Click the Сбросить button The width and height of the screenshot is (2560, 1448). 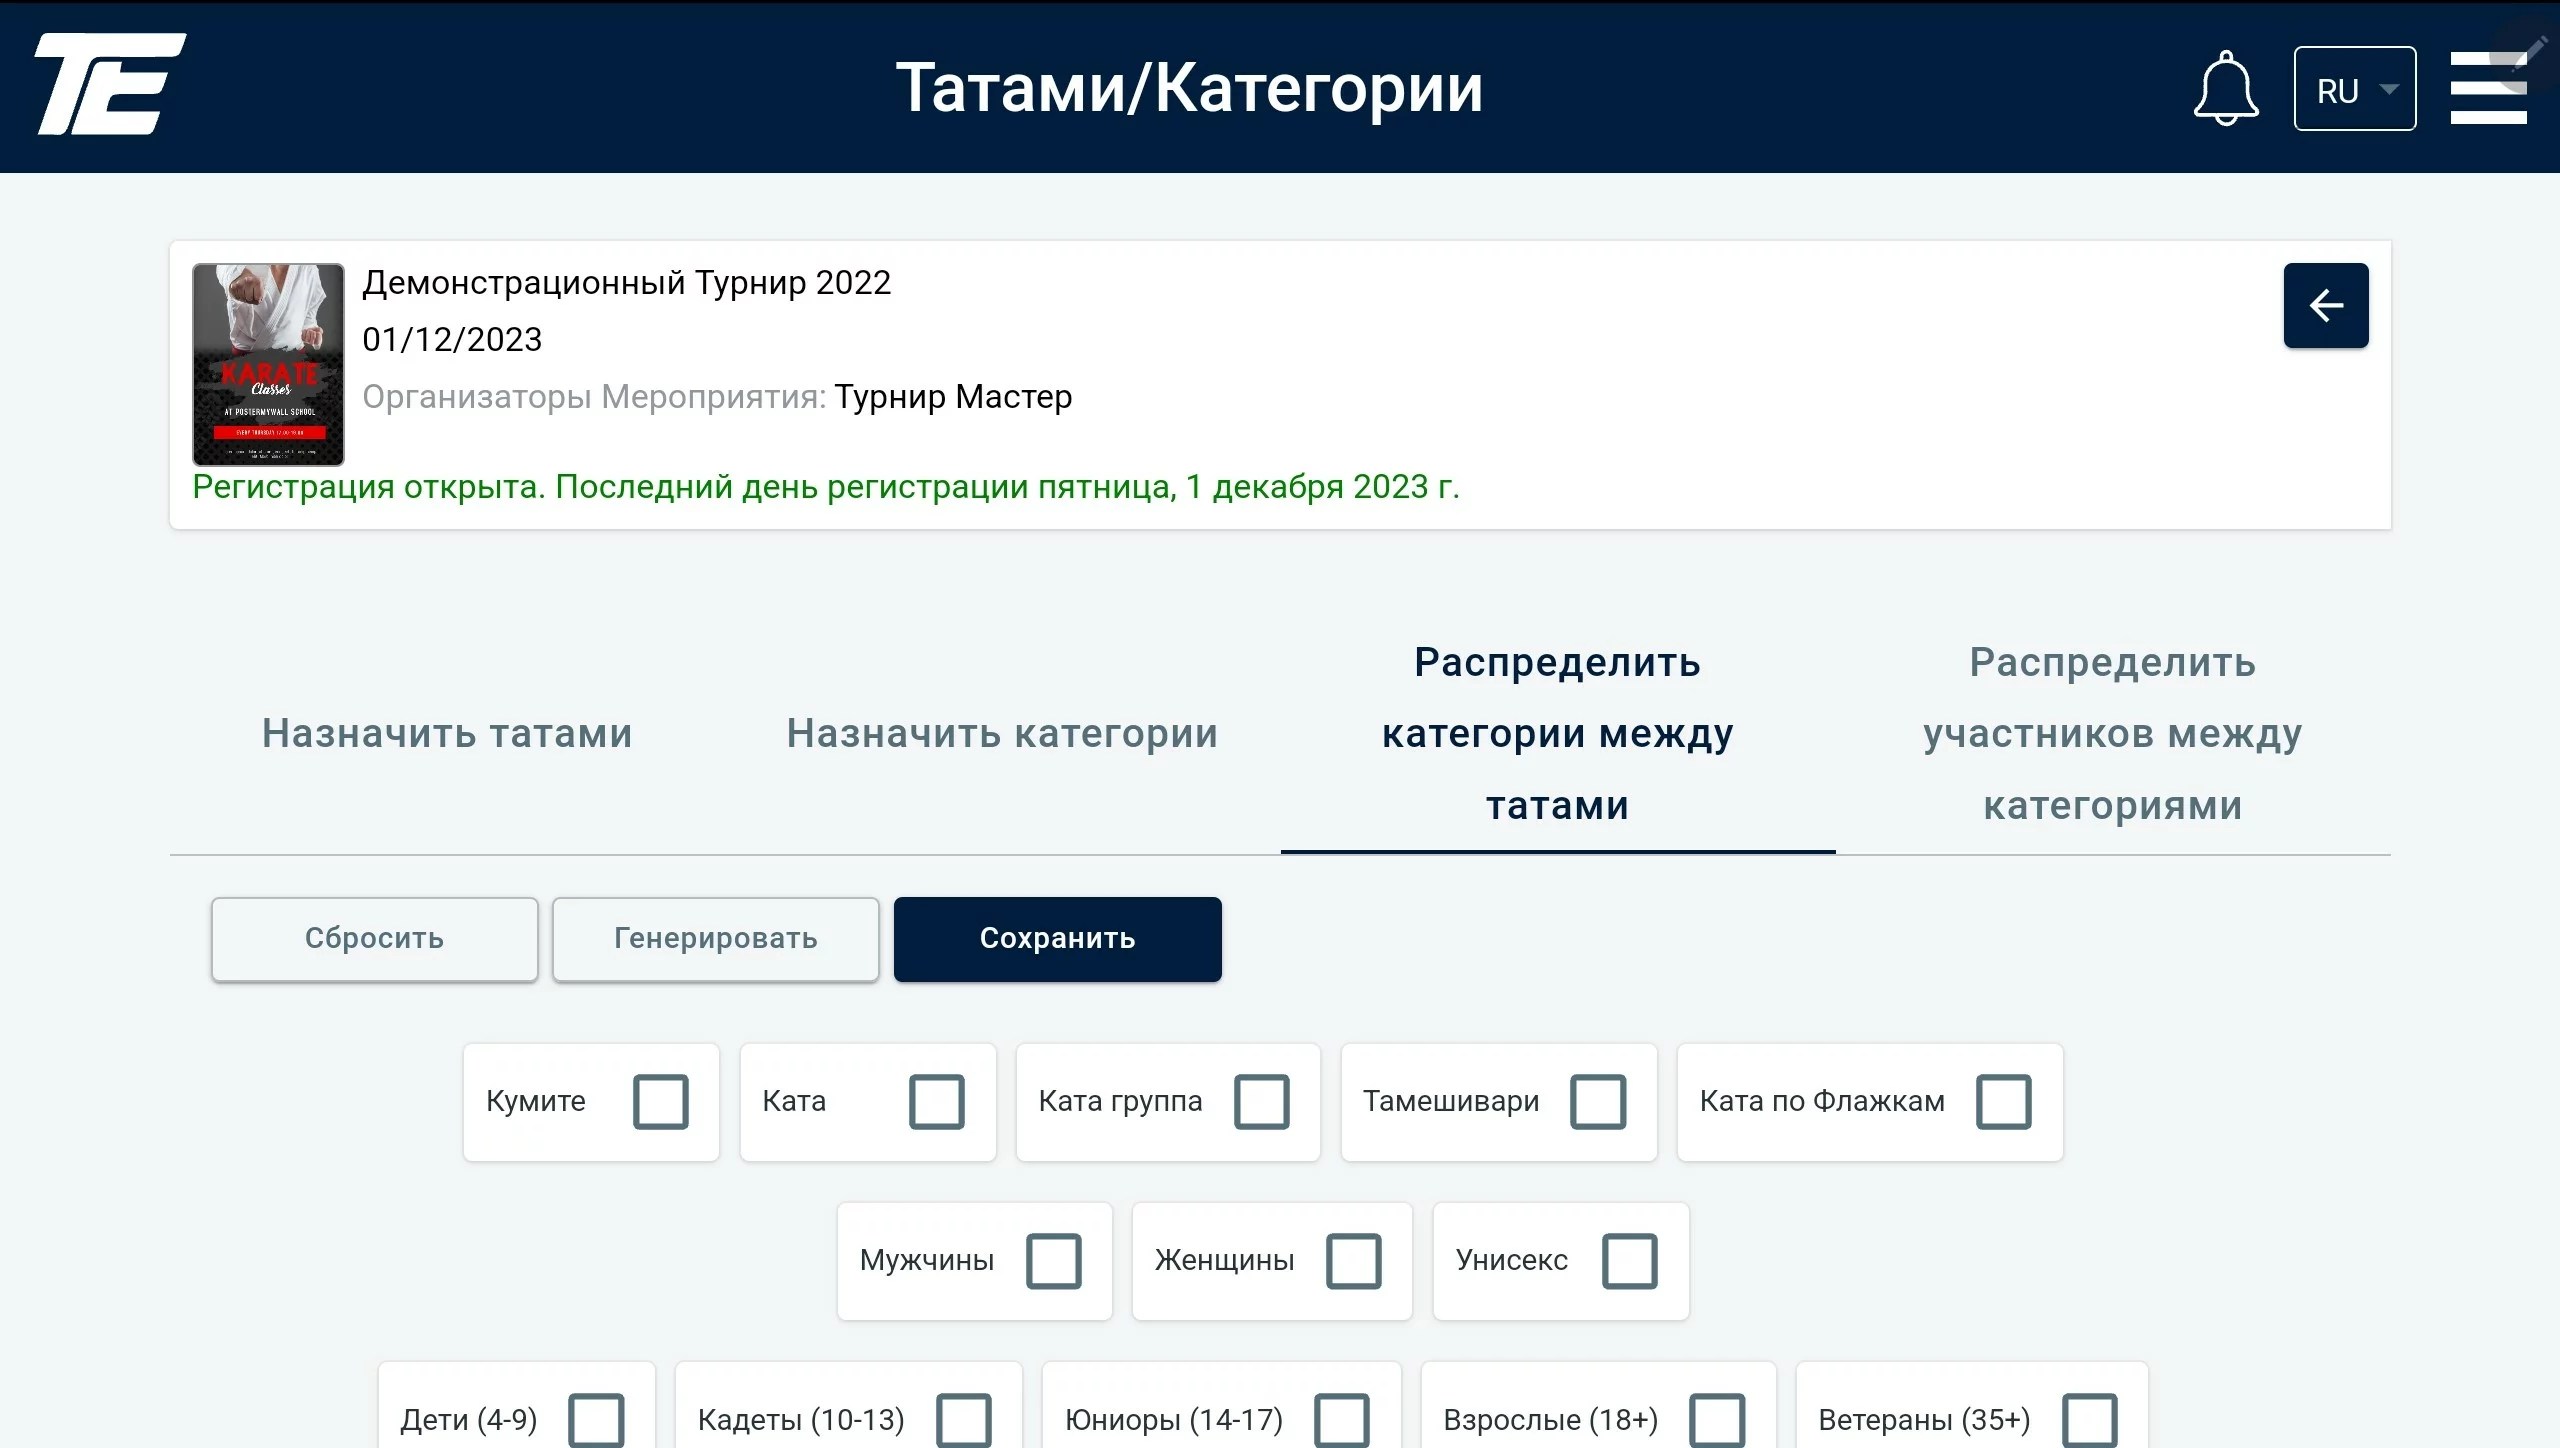click(x=374, y=938)
